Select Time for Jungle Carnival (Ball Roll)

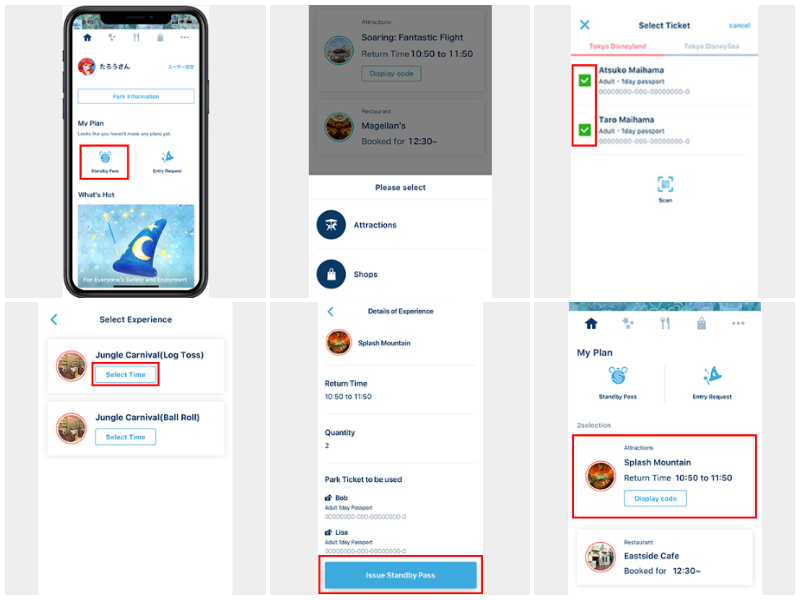126,437
